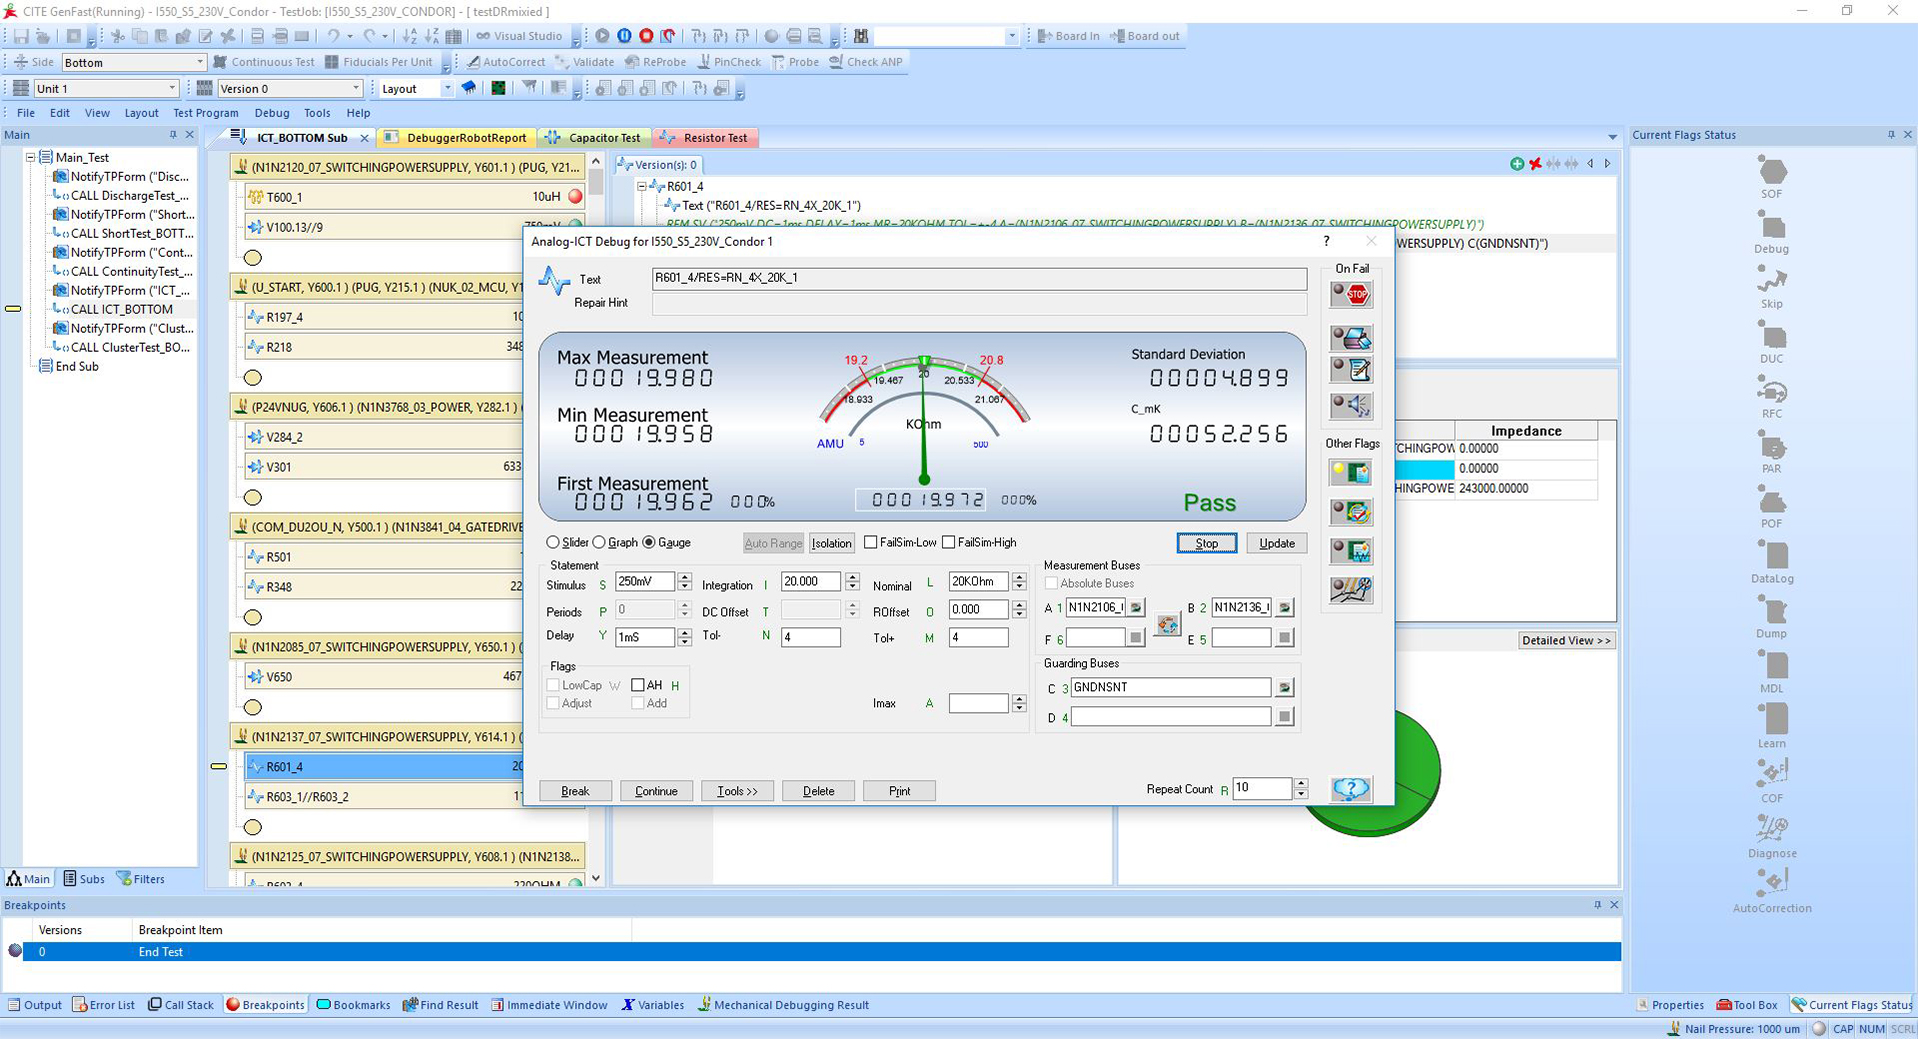
Task: Enable the FailSim-High checkbox
Action: pyautogui.click(x=948, y=542)
